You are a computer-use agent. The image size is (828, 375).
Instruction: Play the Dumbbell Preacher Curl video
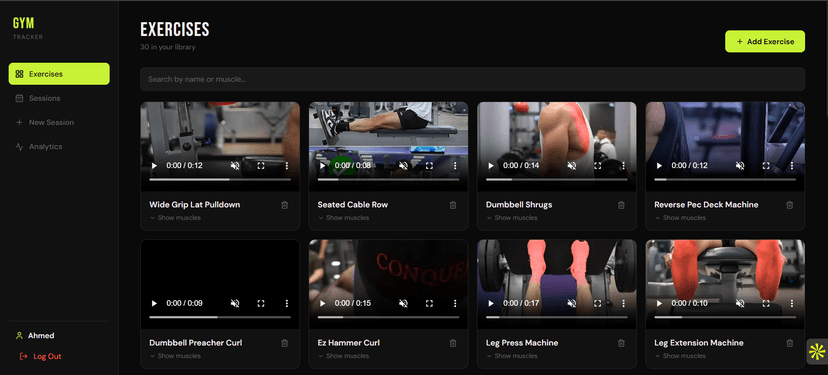pos(154,304)
